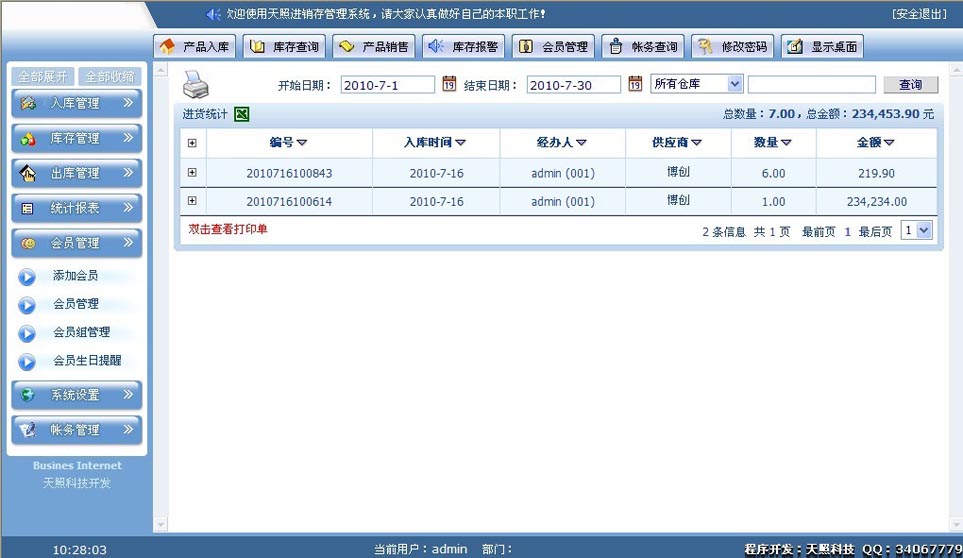963x558 pixels.
Task: Click 全部展开 to expand all menus
Action: click(43, 77)
